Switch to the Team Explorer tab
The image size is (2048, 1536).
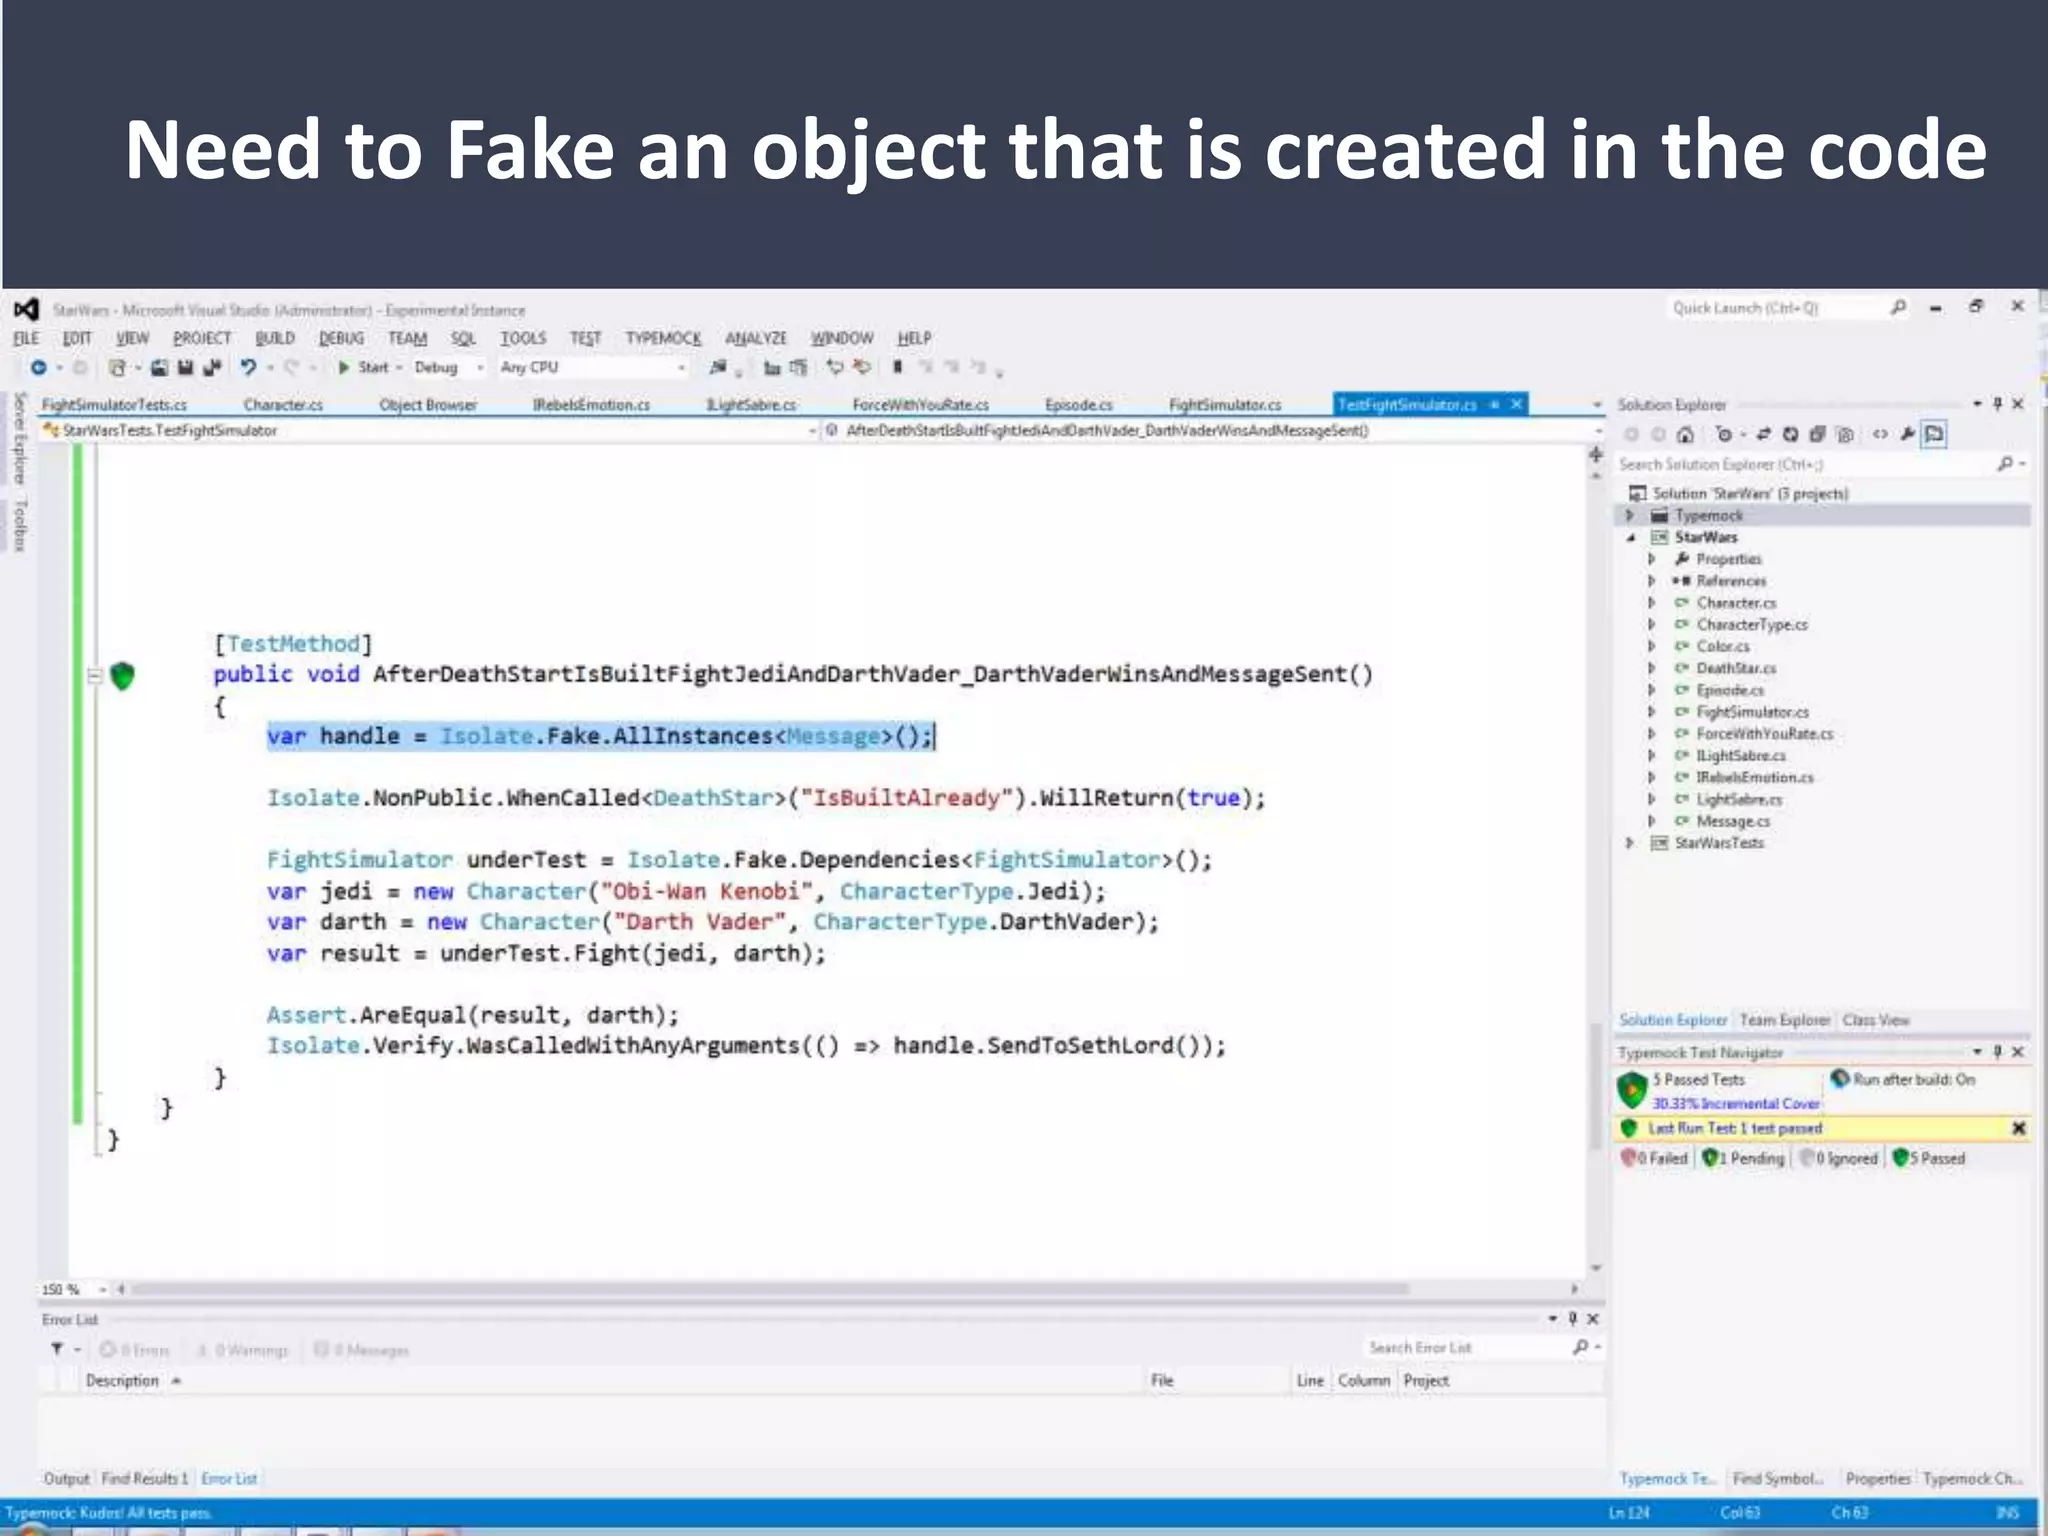pyautogui.click(x=1785, y=1020)
